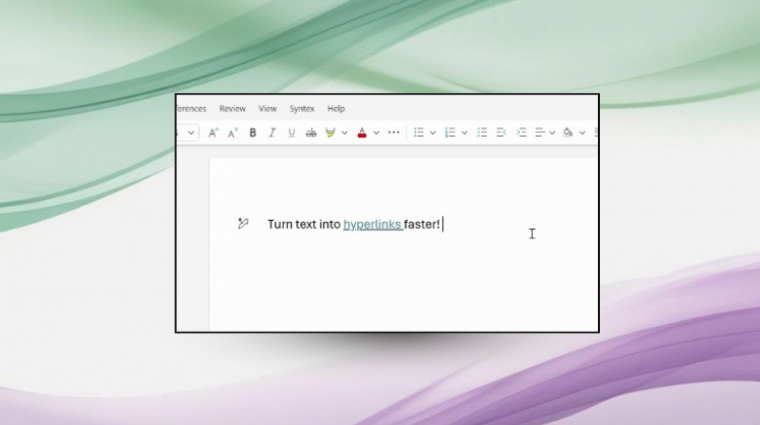
Task: Click the paragraph alignment icon
Action: (539, 133)
